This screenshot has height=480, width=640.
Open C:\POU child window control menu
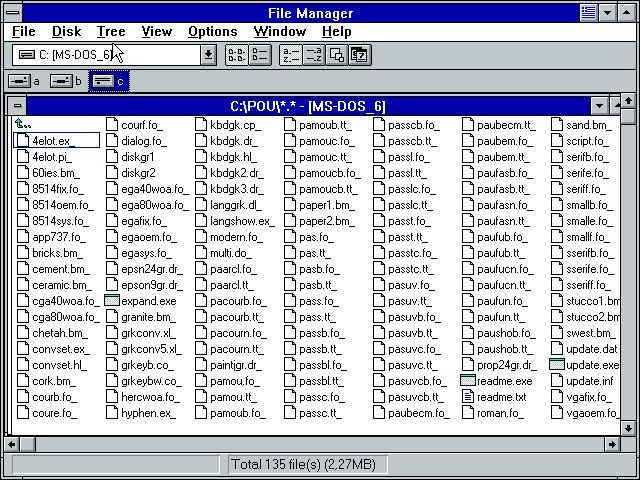tap(17, 106)
